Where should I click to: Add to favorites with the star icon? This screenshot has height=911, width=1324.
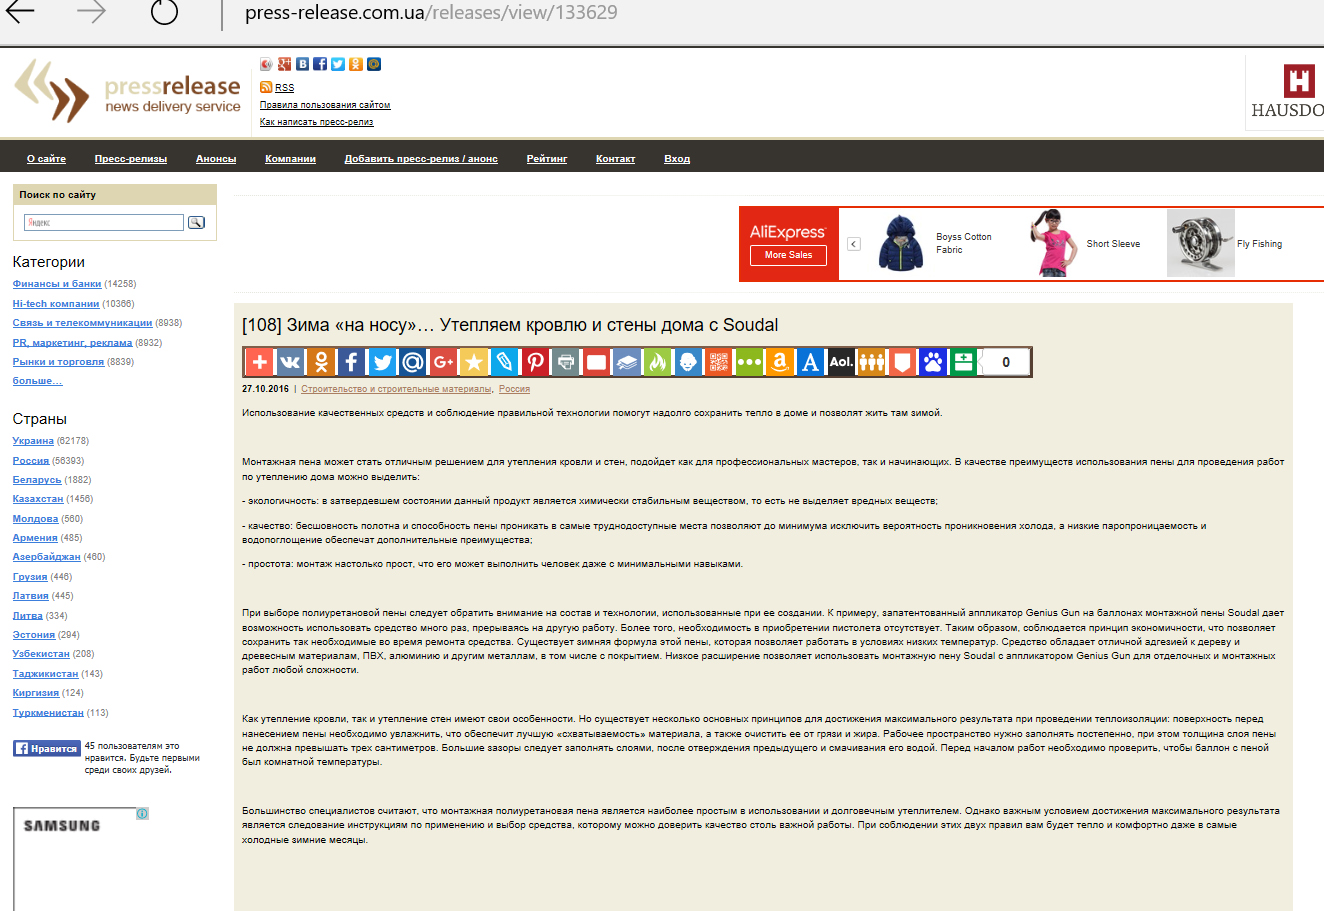click(x=474, y=362)
